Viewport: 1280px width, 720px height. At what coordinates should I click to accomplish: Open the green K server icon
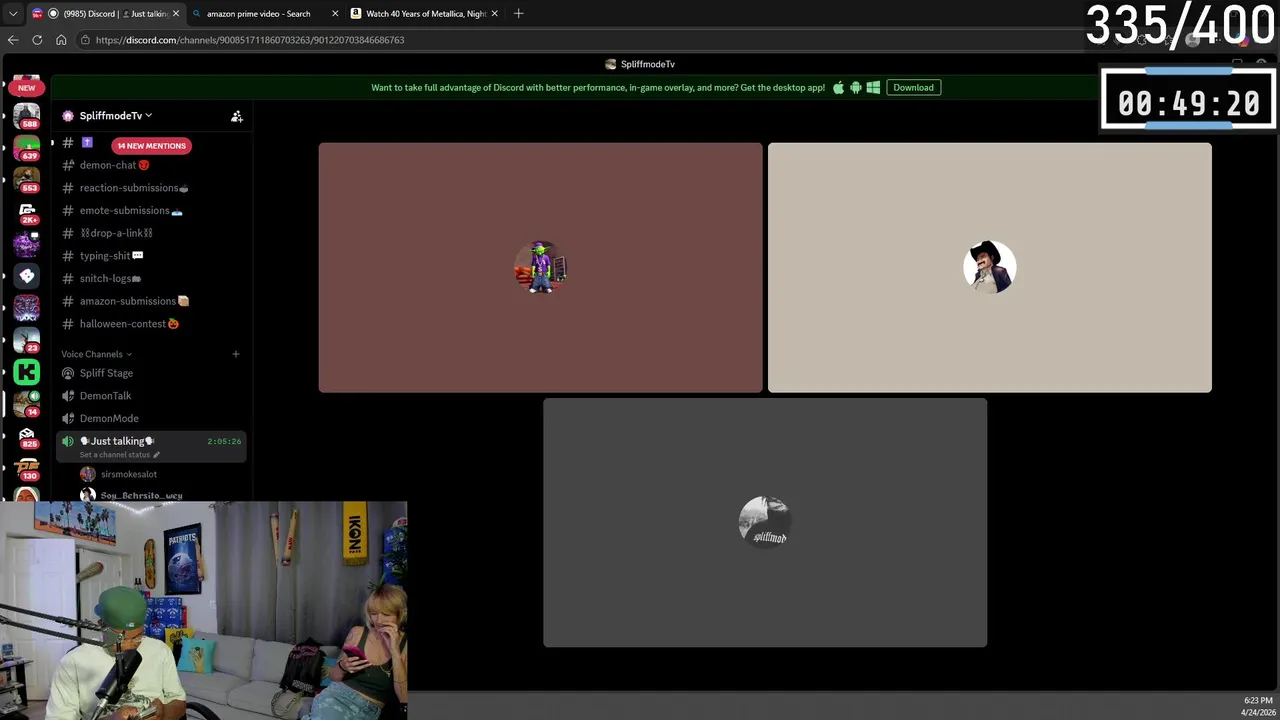coord(27,373)
